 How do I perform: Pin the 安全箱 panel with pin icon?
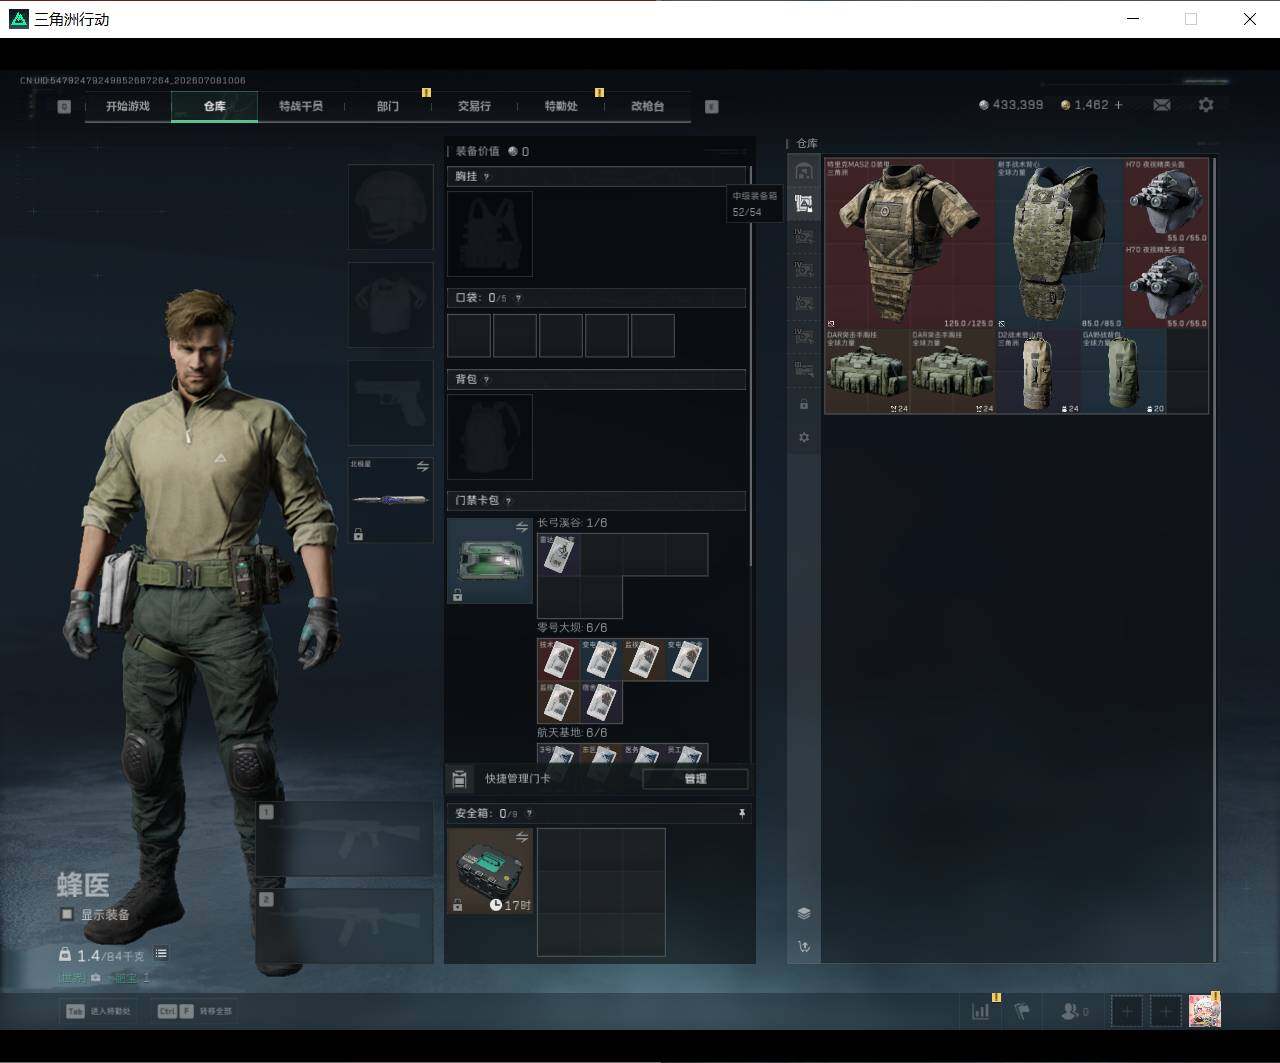(x=741, y=814)
